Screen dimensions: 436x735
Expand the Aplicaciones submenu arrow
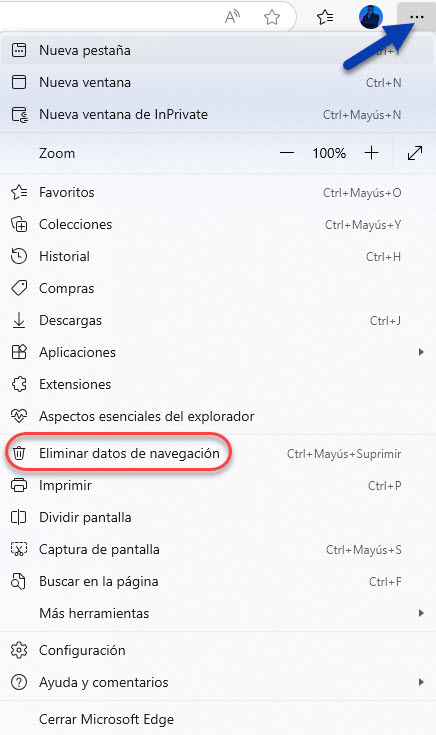coord(421,352)
